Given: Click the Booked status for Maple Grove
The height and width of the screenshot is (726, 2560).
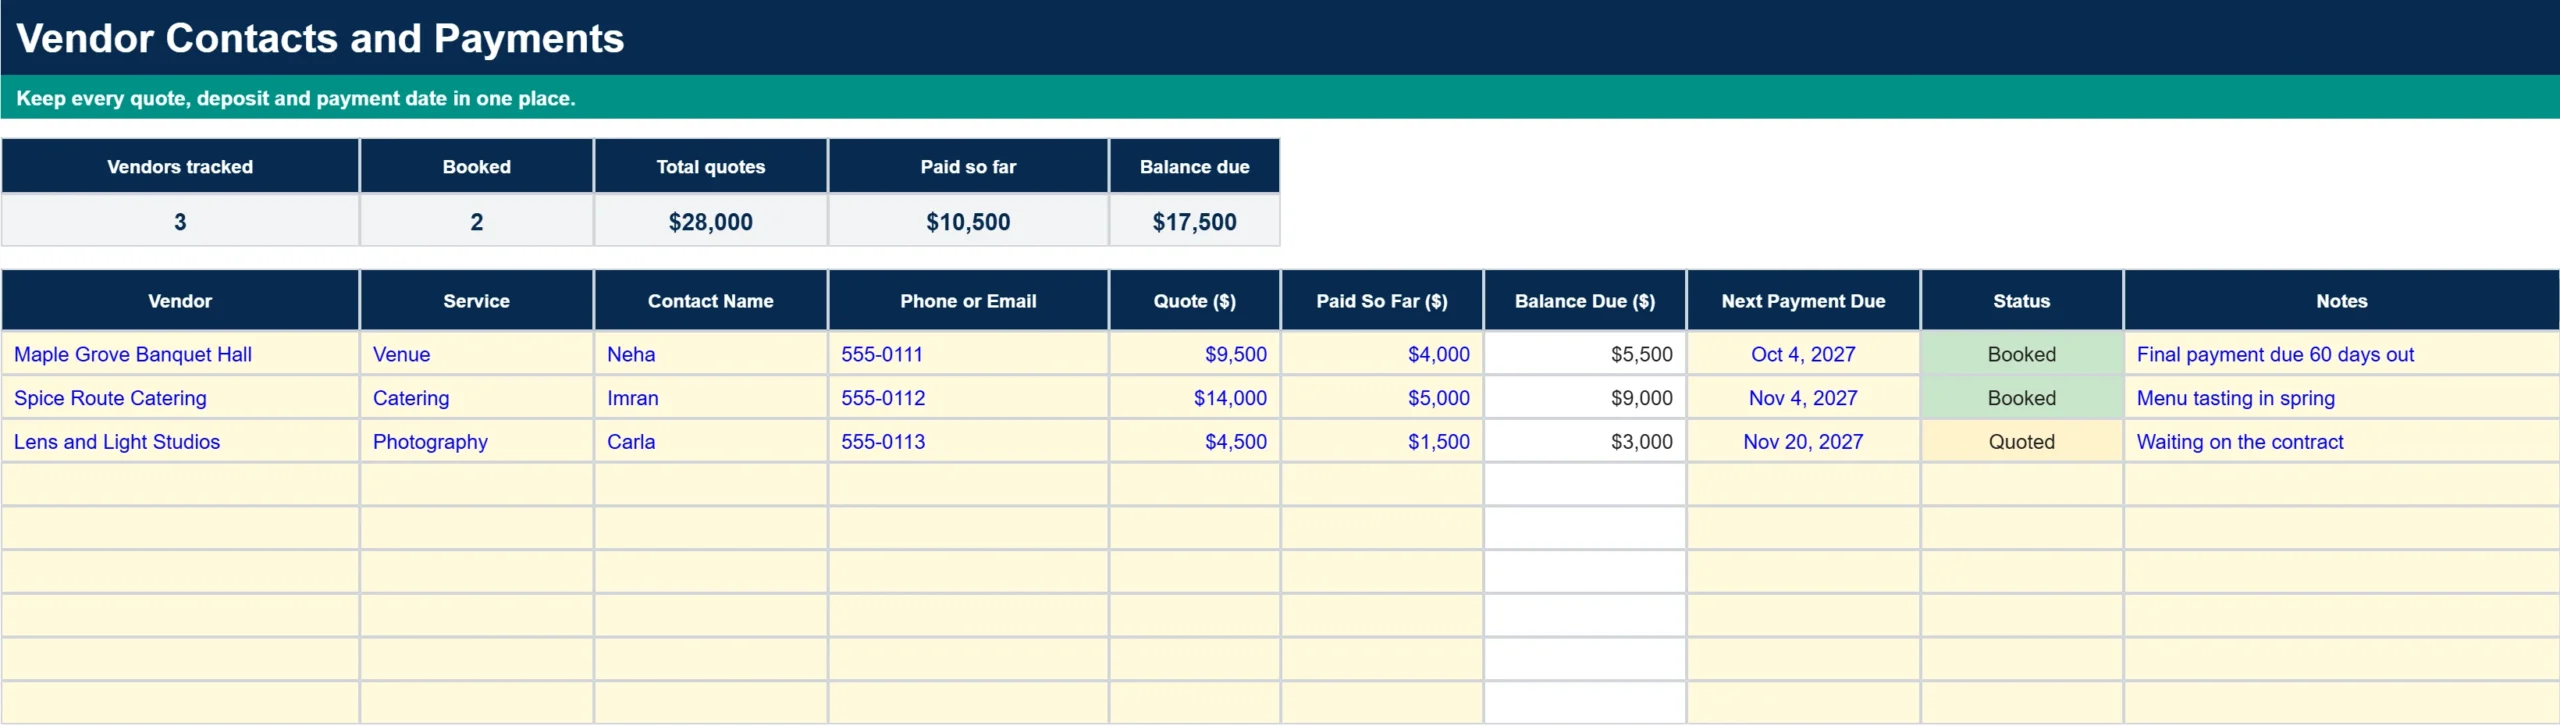Looking at the screenshot, I should pyautogui.click(x=2021, y=354).
